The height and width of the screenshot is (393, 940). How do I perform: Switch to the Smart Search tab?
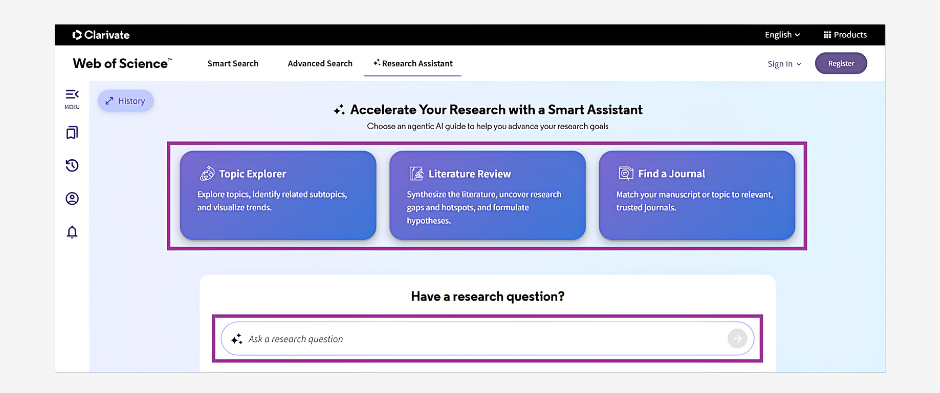pos(233,64)
